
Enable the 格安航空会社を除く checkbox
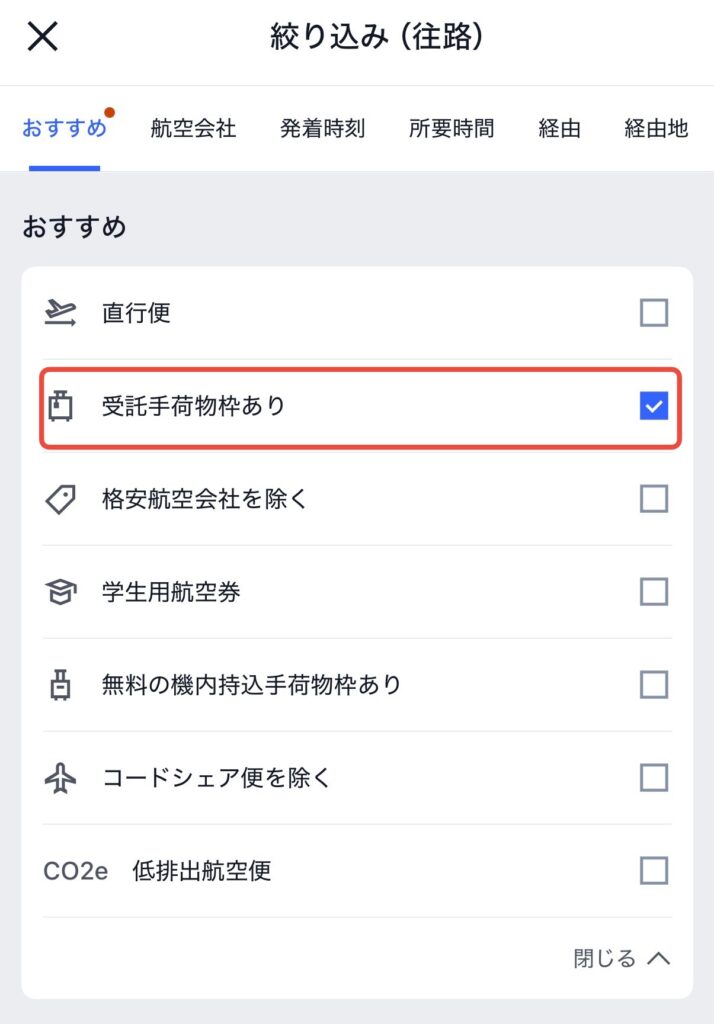tap(654, 499)
